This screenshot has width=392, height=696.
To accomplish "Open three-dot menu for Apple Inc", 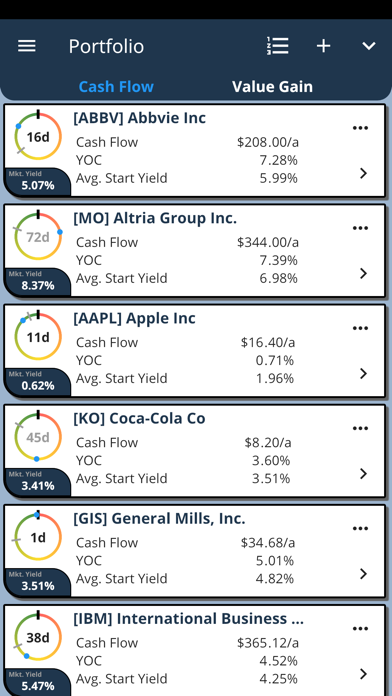I will [x=360, y=328].
